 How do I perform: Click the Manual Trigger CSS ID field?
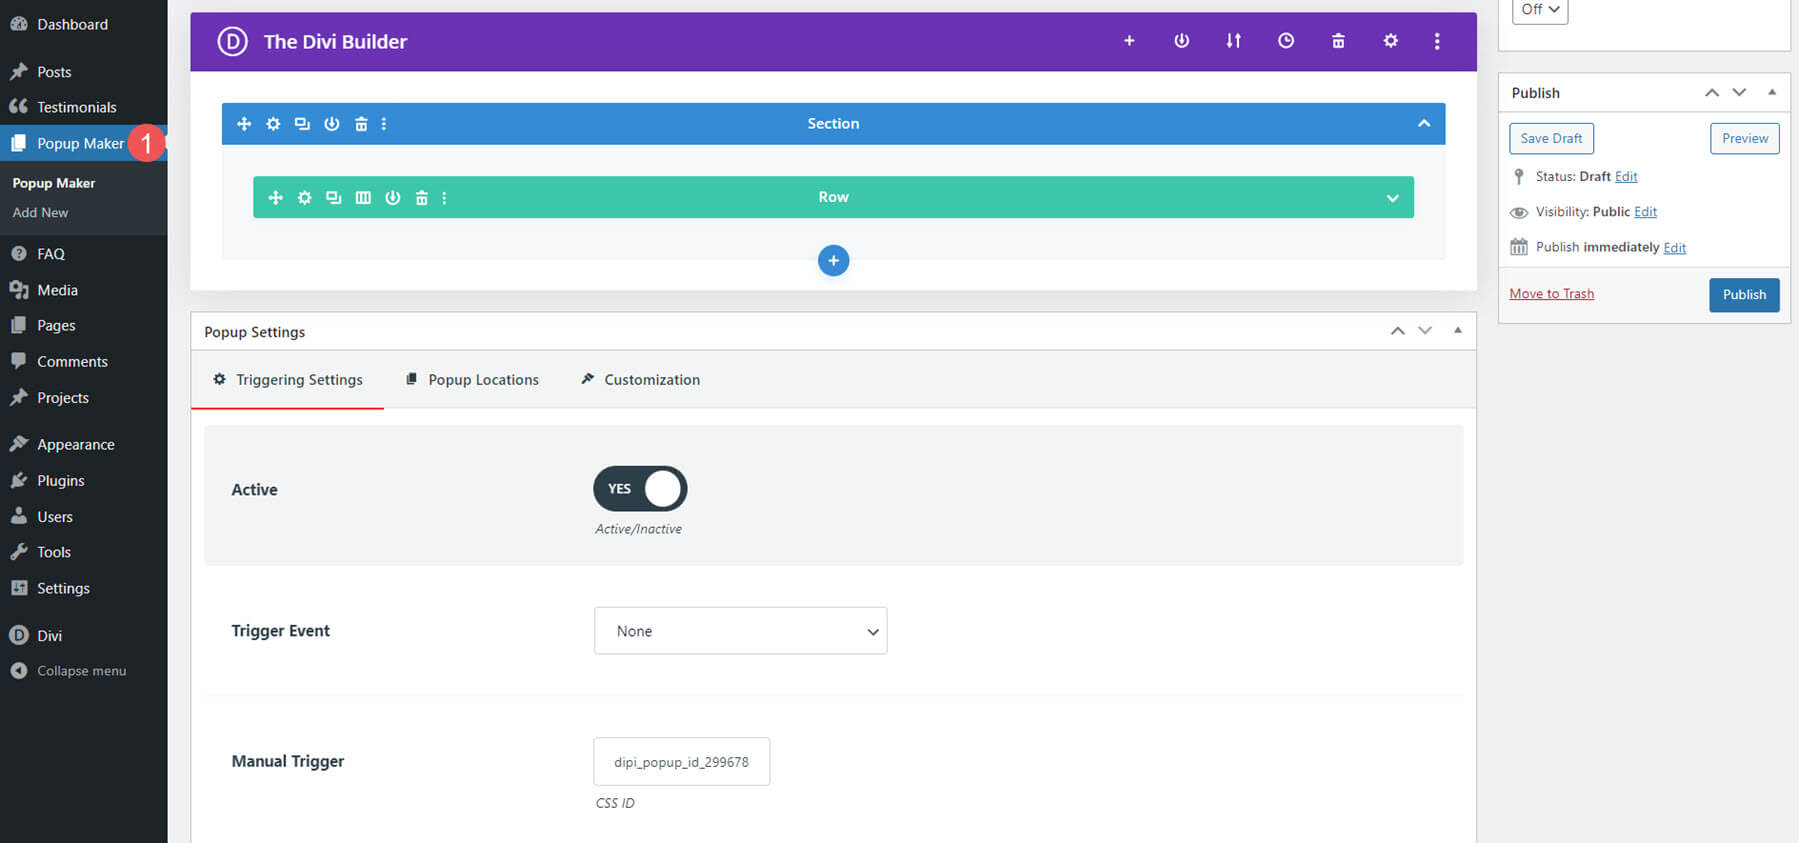click(x=681, y=762)
